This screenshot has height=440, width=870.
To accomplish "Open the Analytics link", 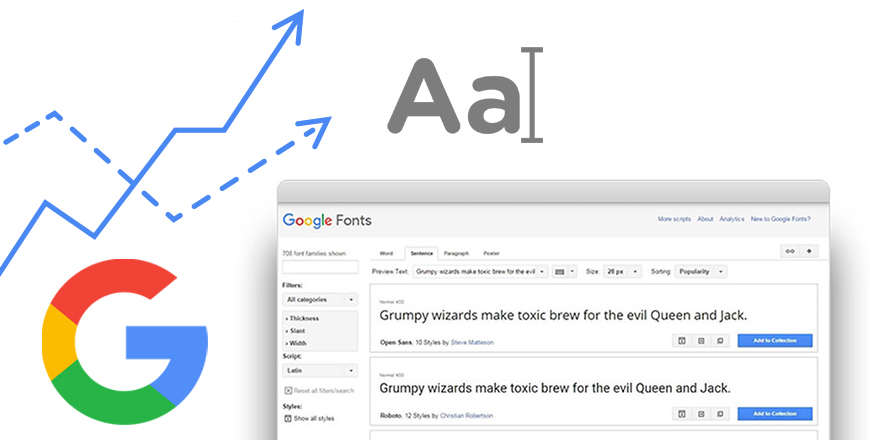I will 732,219.
